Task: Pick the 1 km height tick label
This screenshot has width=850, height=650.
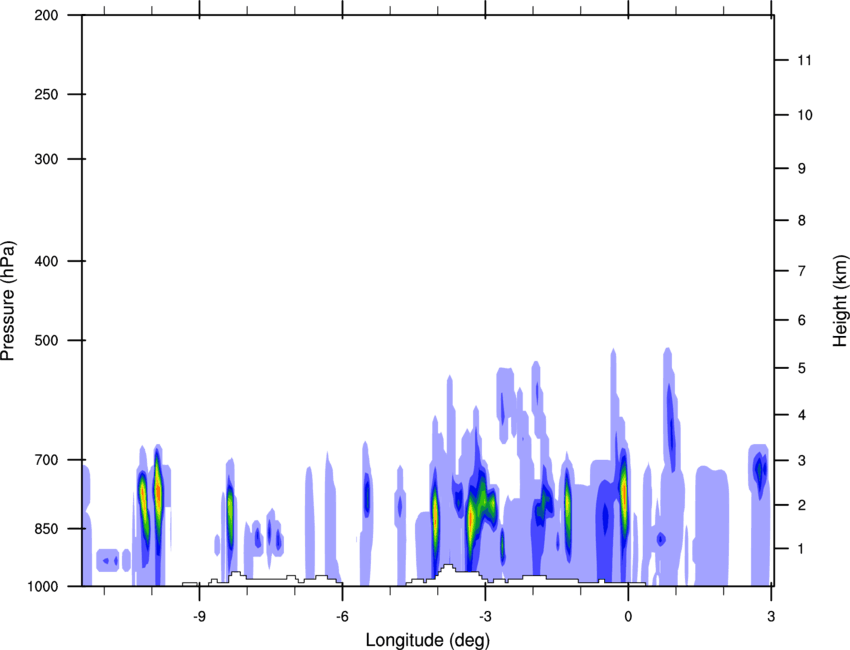Action: 802,549
